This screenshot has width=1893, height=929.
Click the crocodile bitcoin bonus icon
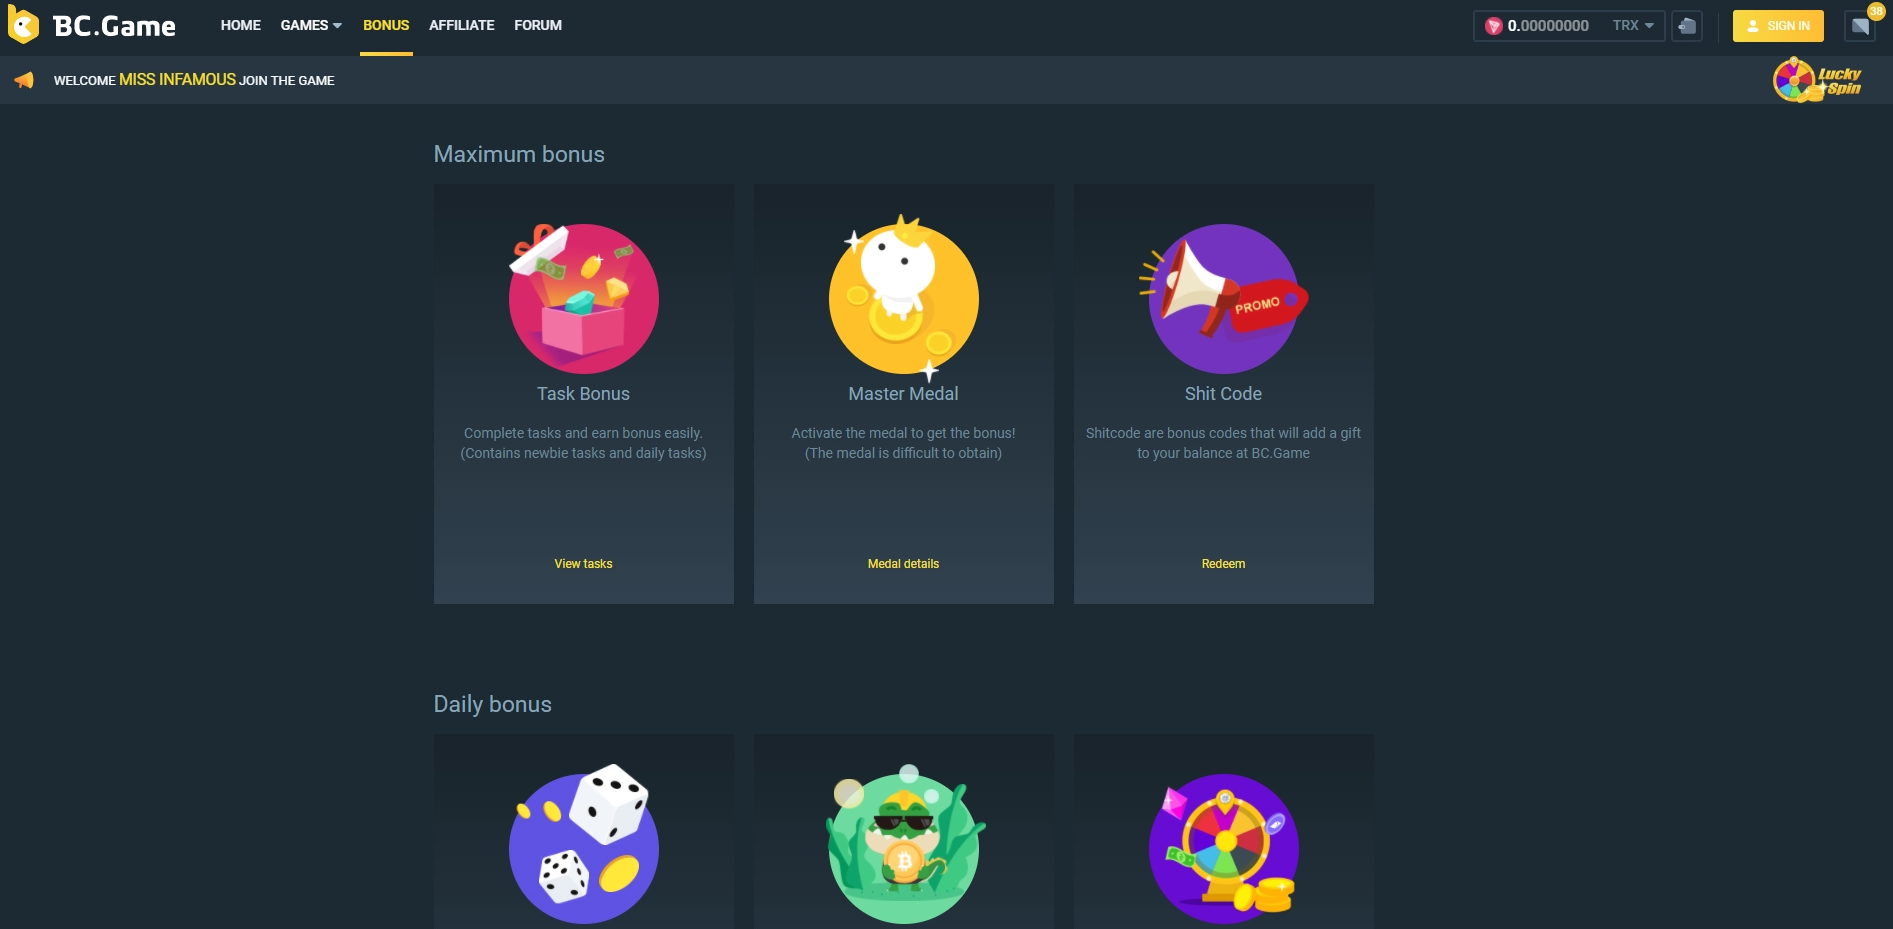pyautogui.click(x=903, y=845)
